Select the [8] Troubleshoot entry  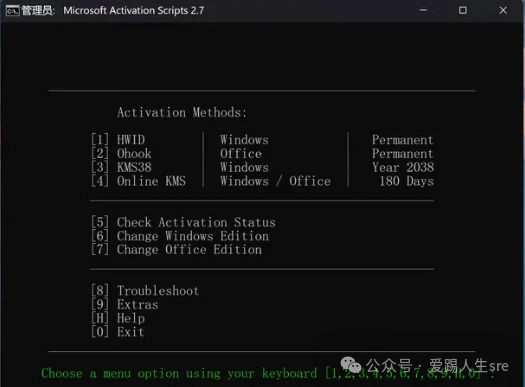tap(145, 291)
